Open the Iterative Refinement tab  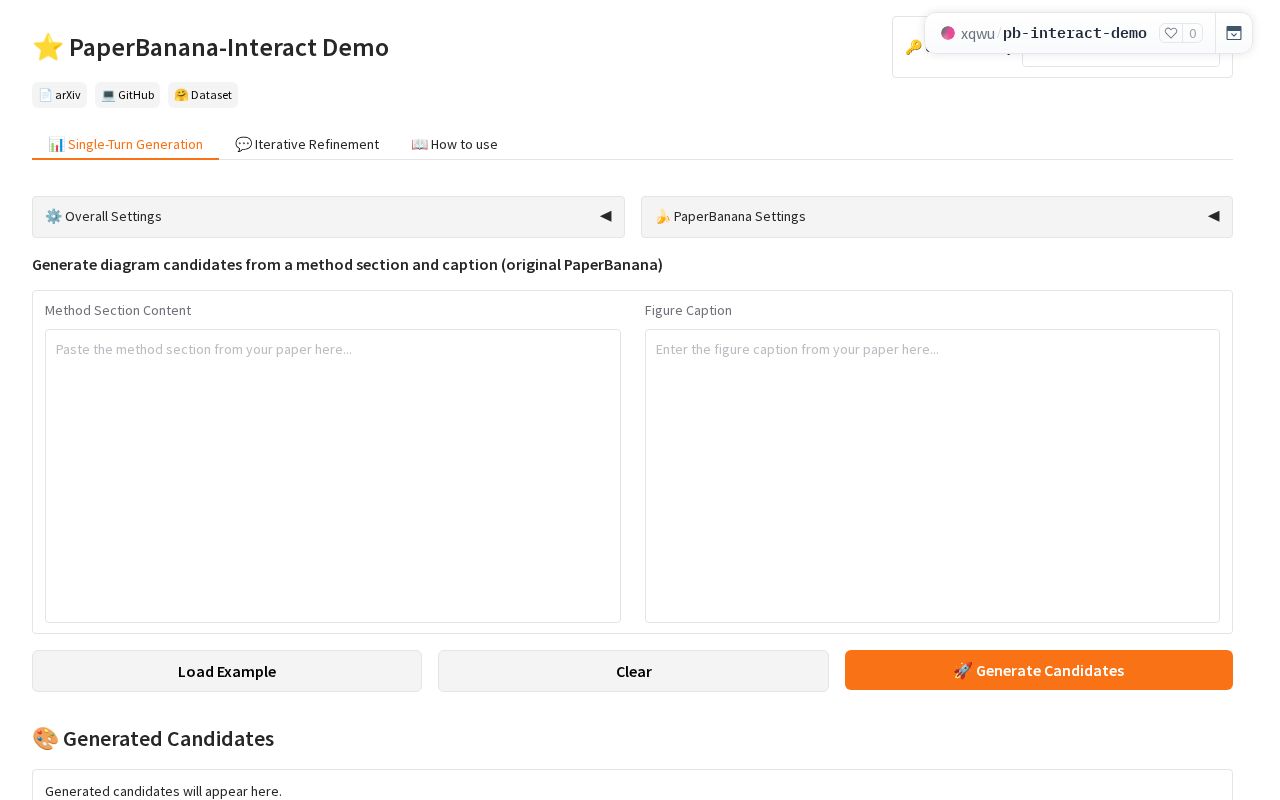pyautogui.click(x=307, y=144)
